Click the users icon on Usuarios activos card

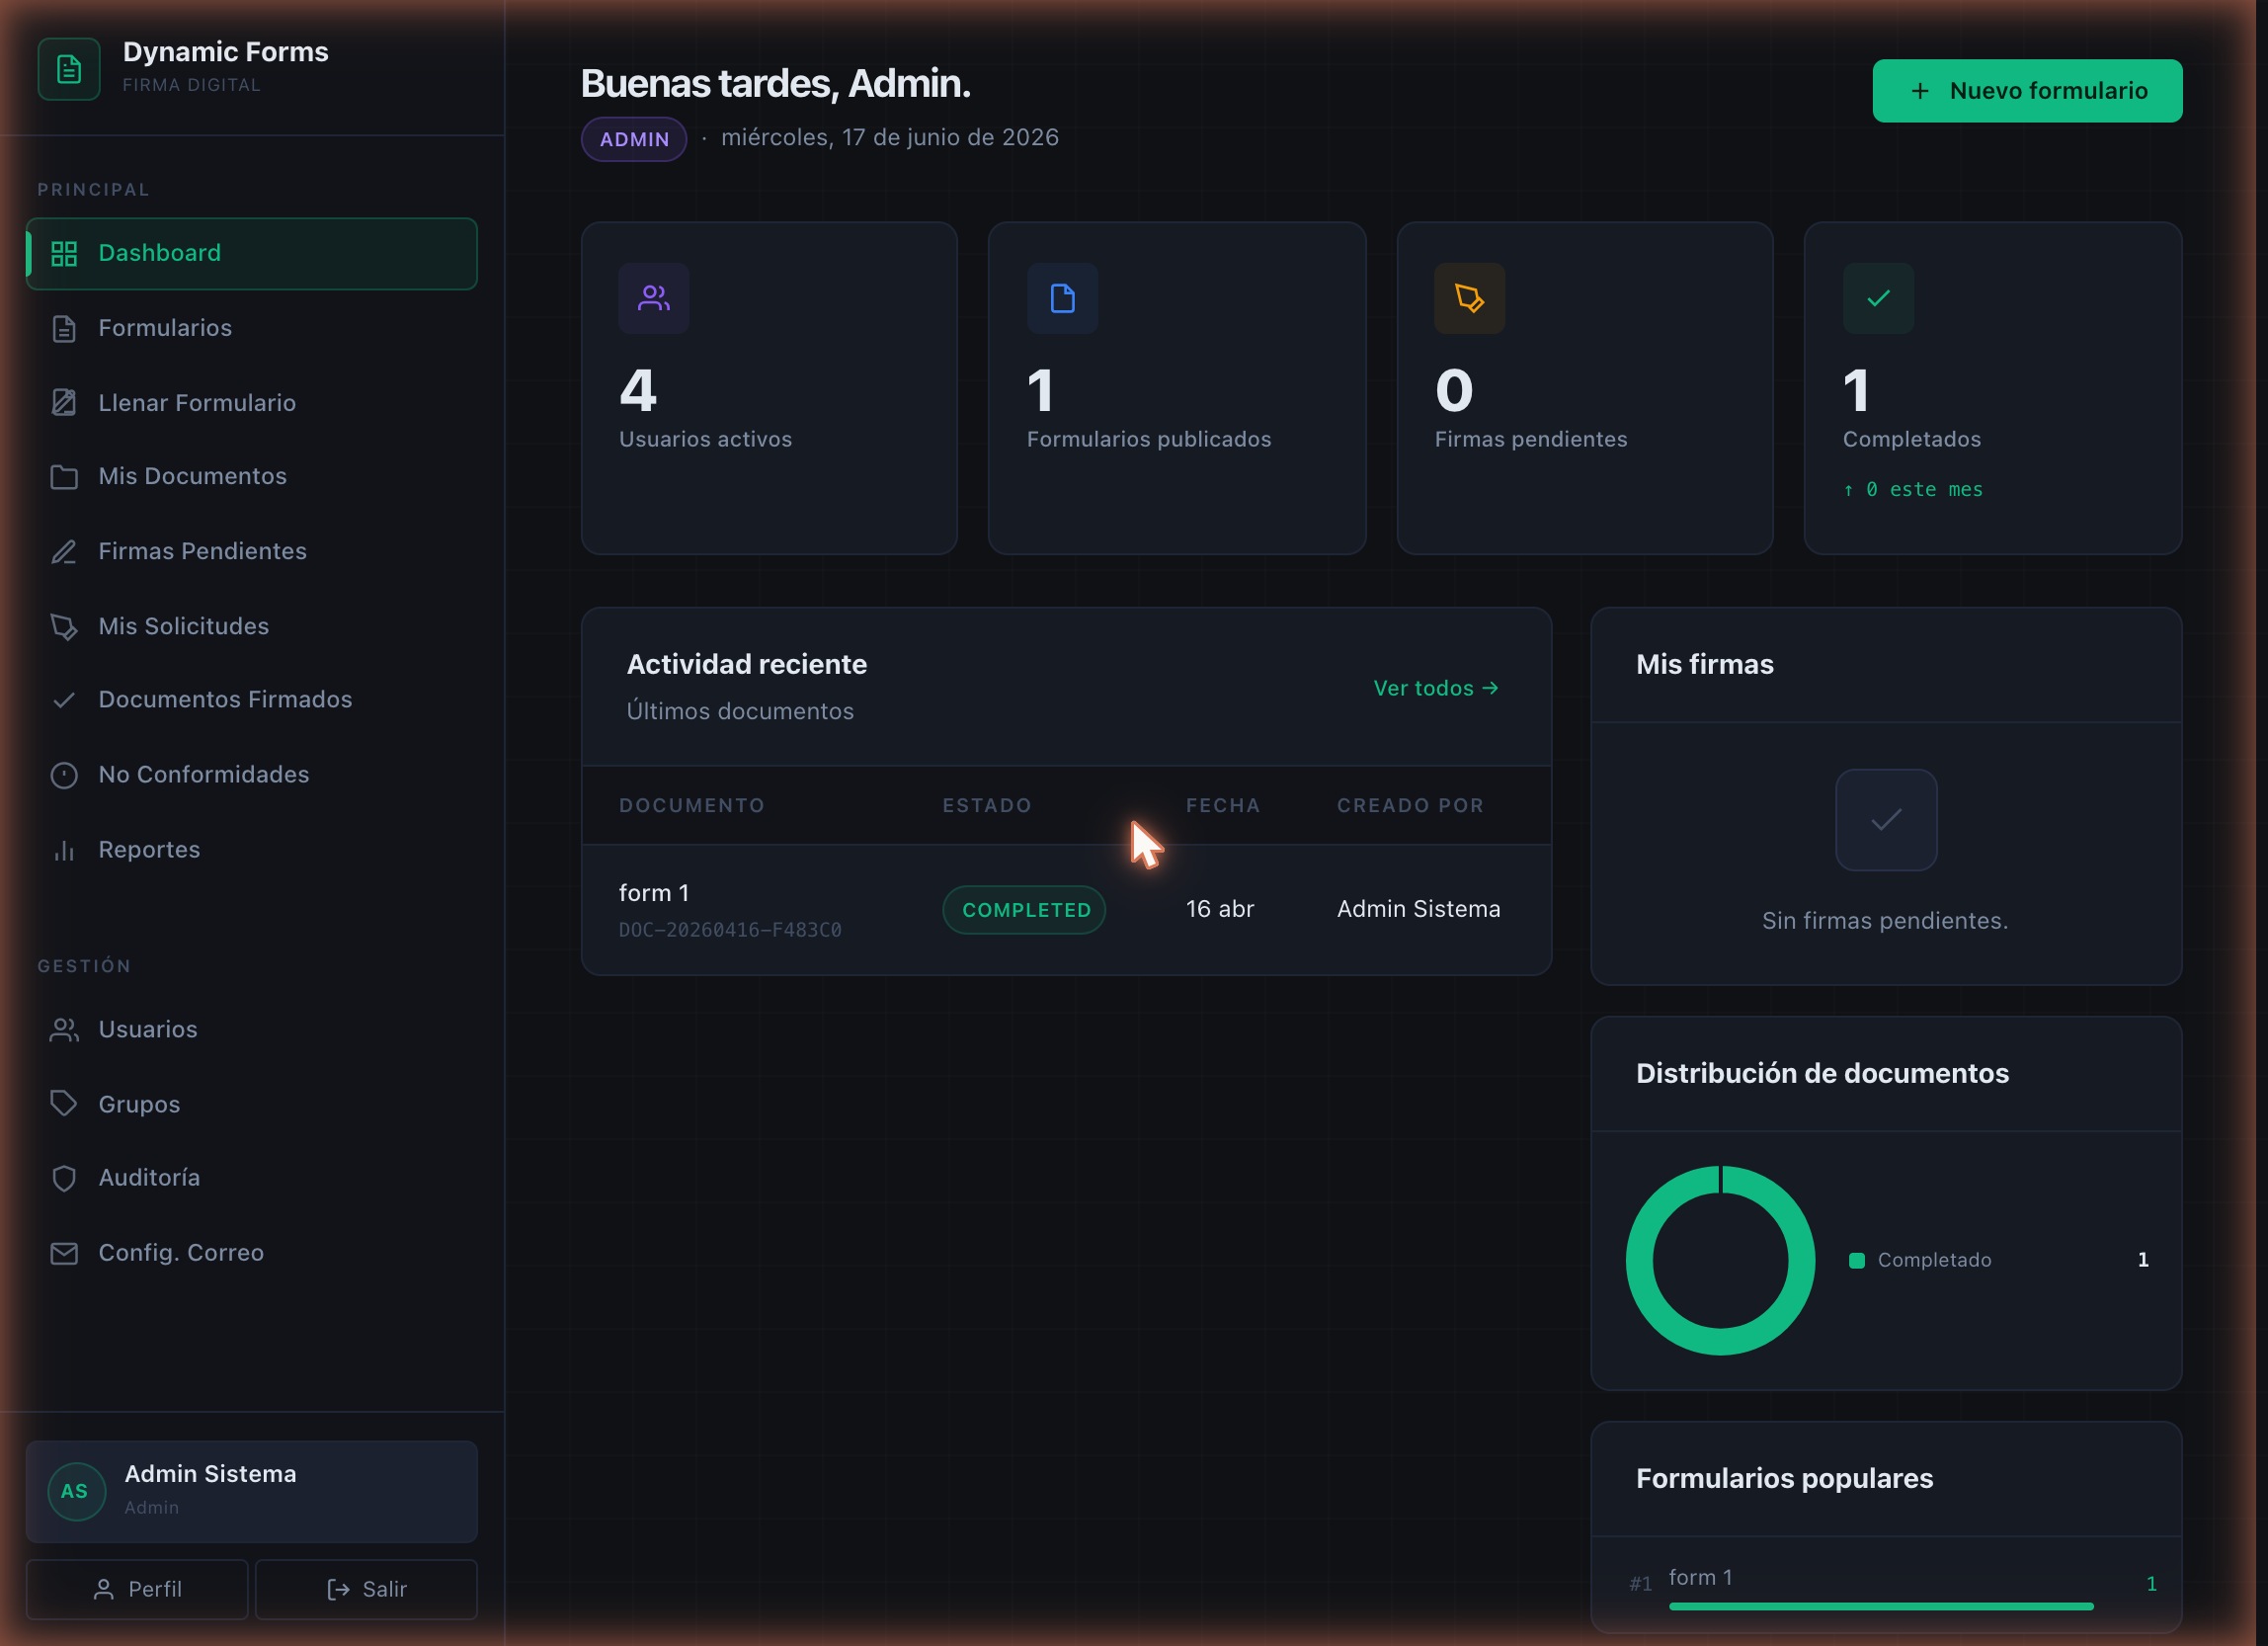pos(654,298)
